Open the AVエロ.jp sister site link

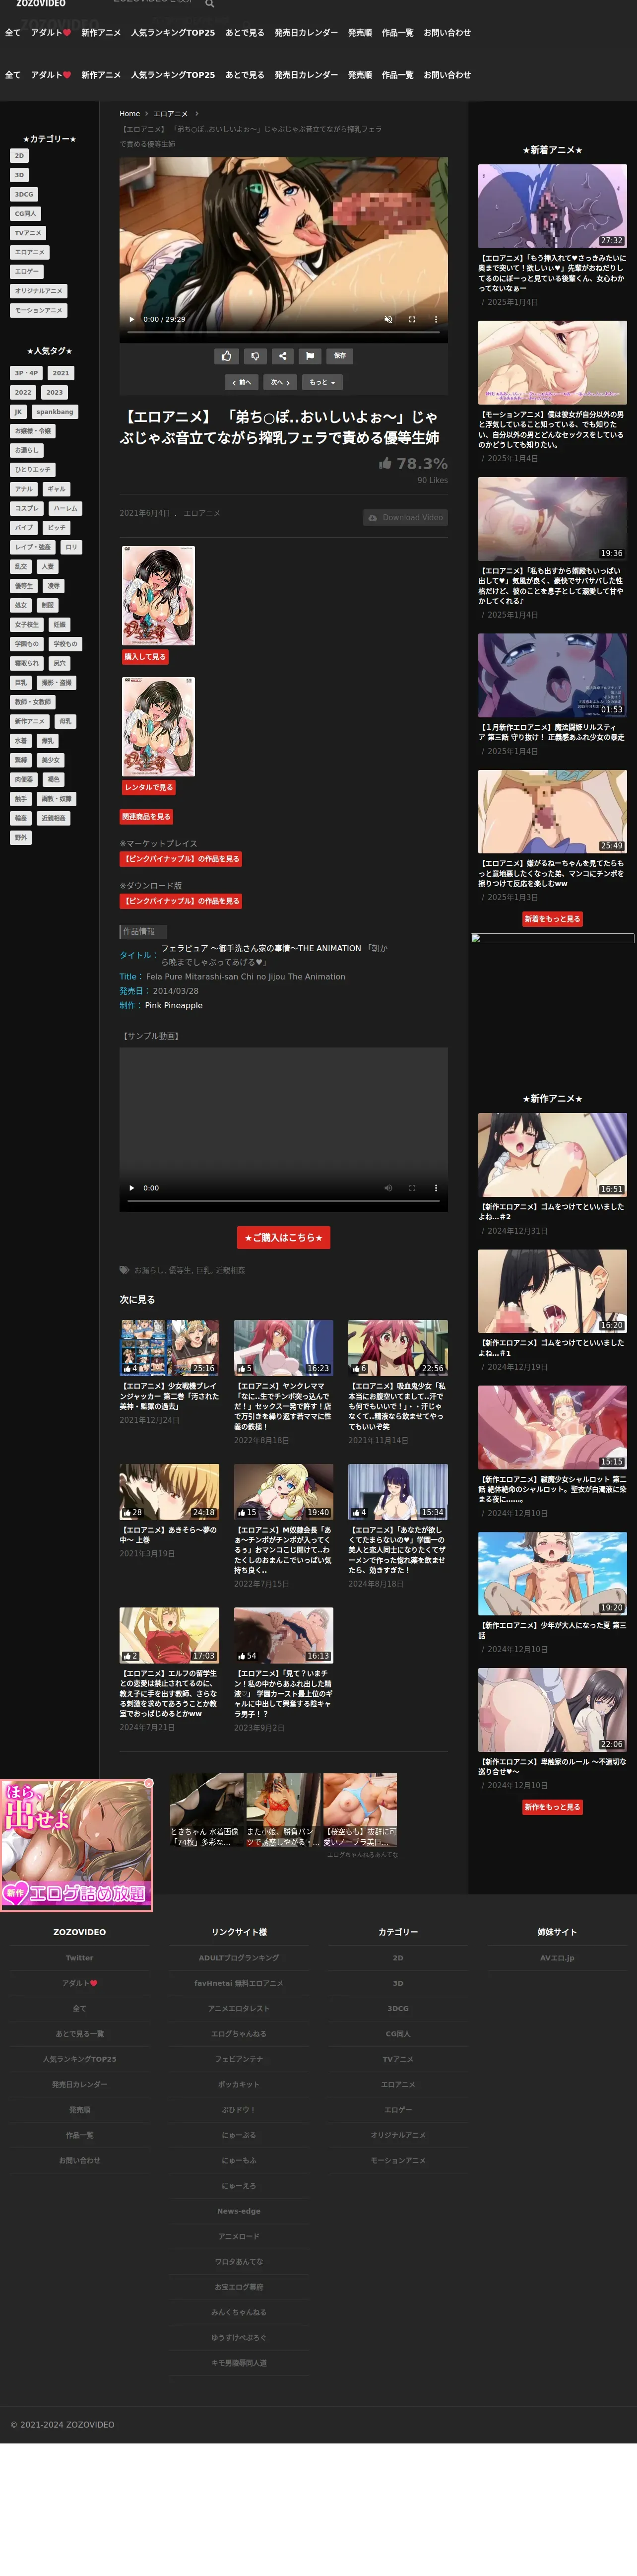pyautogui.click(x=557, y=1958)
